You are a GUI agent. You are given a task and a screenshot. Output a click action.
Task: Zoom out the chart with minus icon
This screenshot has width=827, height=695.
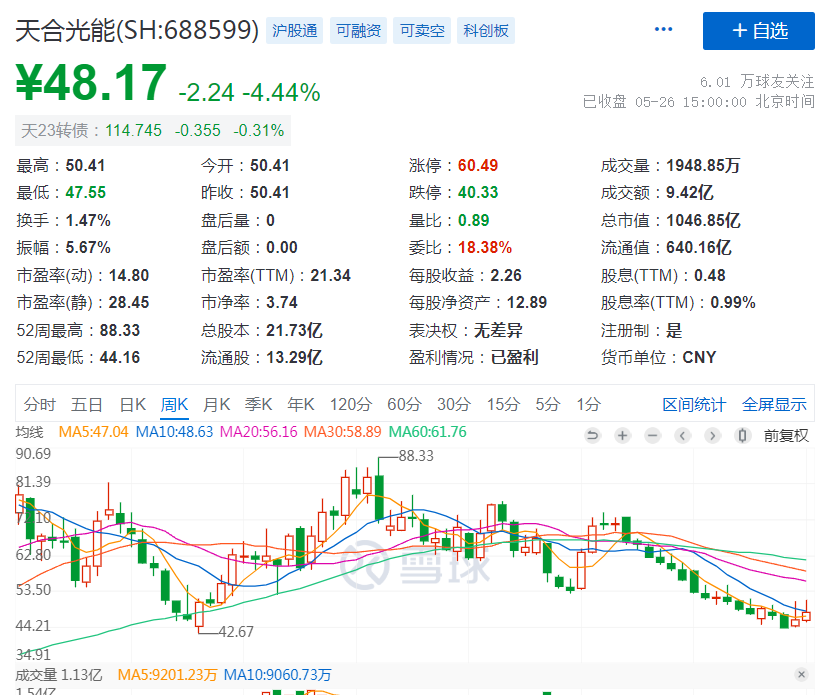click(652, 436)
